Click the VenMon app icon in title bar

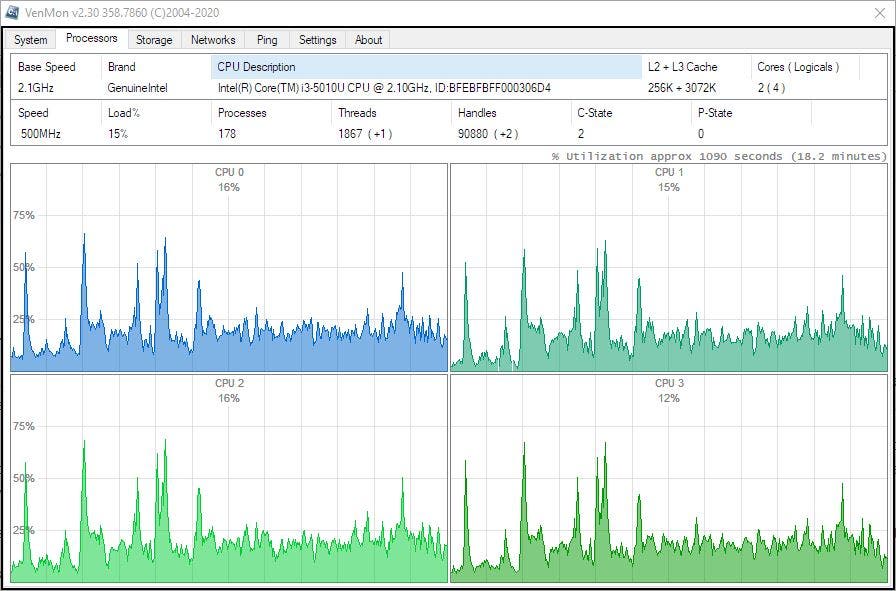click(x=11, y=12)
